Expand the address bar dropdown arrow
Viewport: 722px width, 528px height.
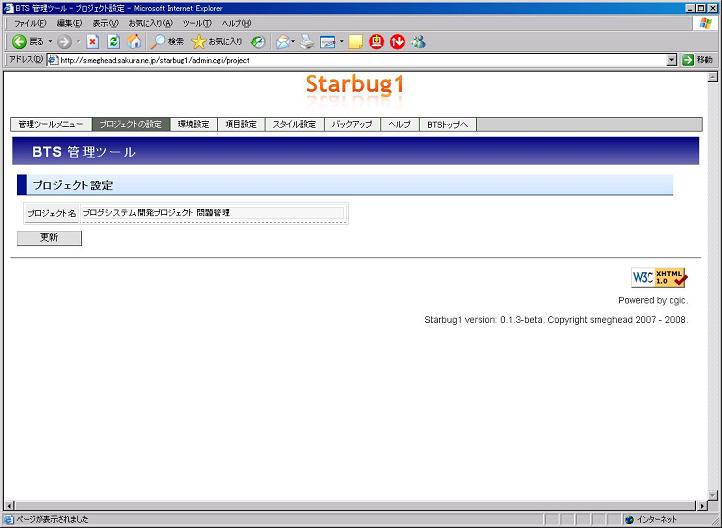tap(671, 60)
